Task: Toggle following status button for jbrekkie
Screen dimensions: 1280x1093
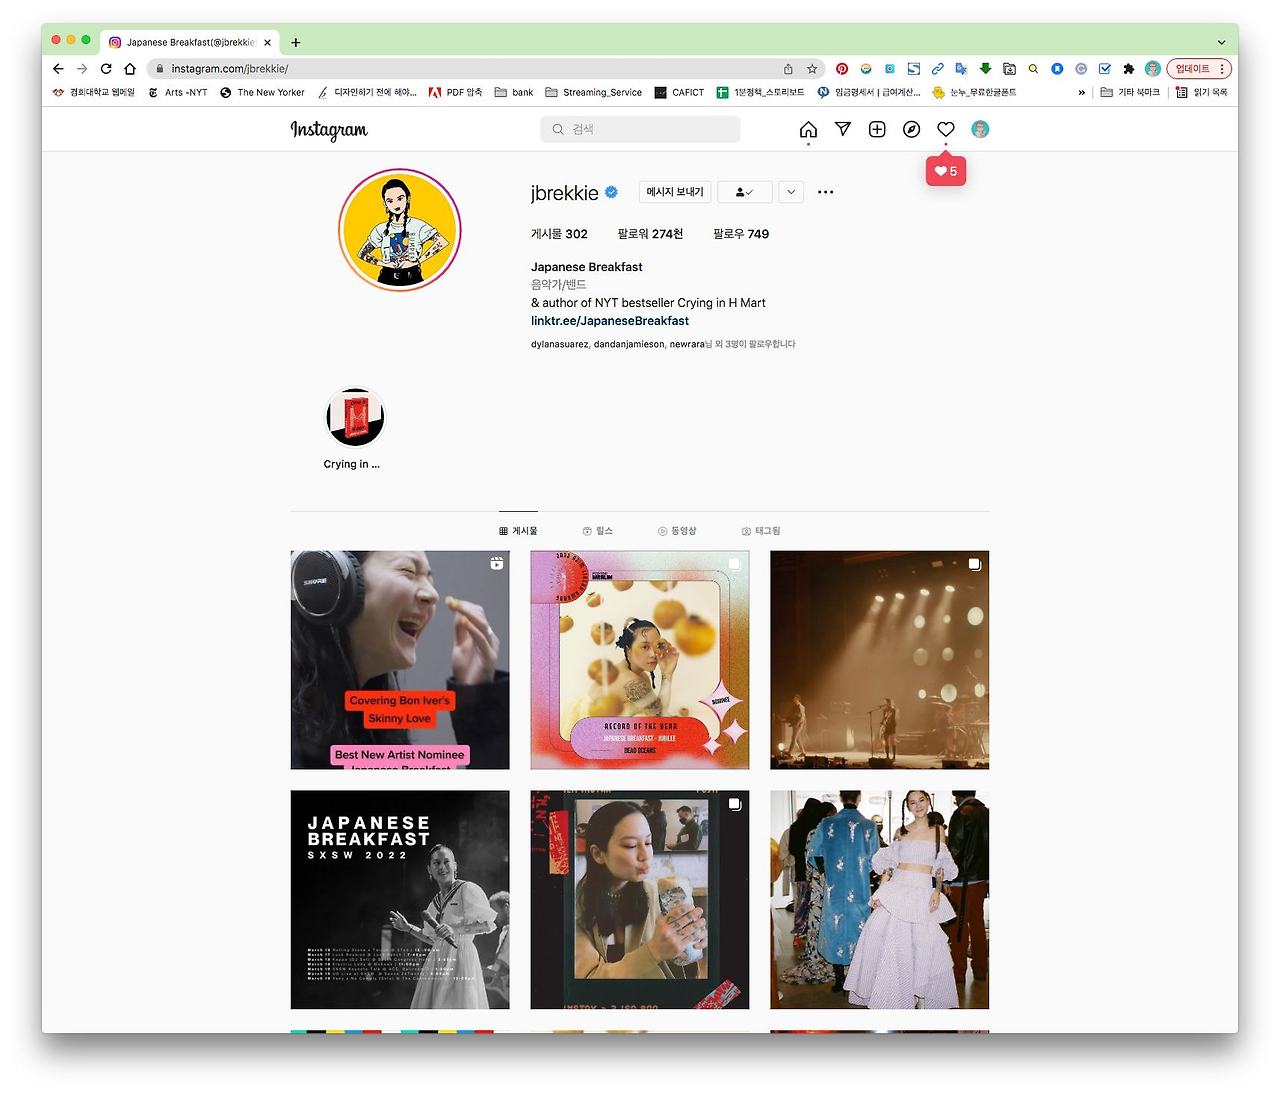Action: point(745,192)
